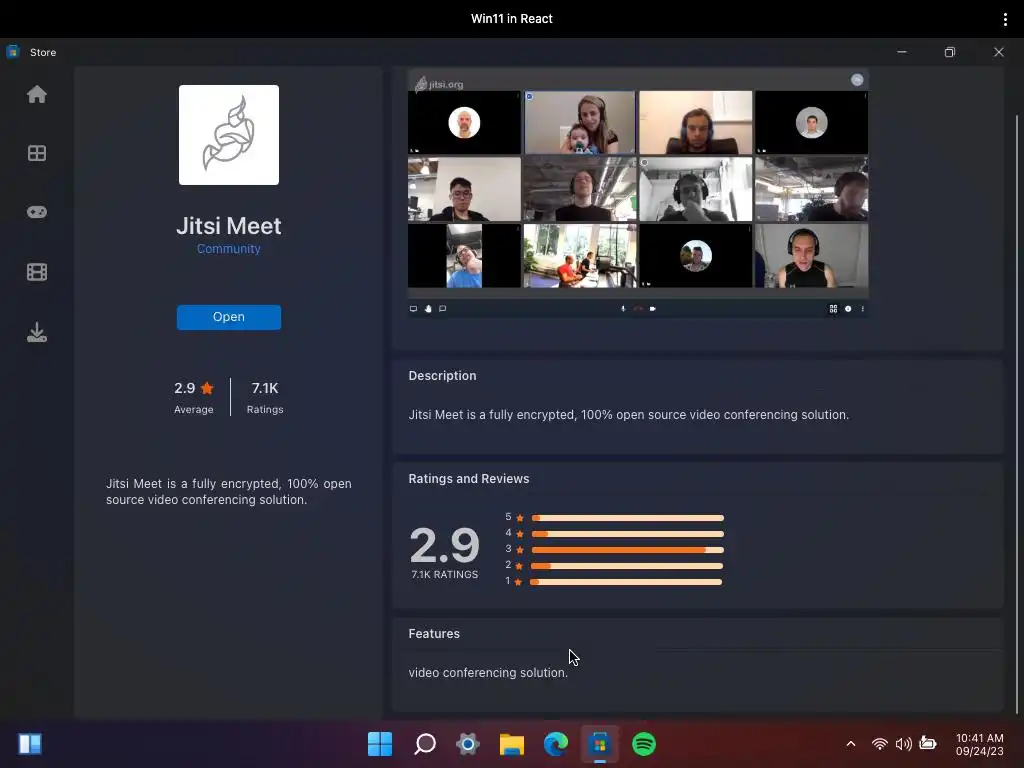Go to Store Home in sidebar
The image size is (1024, 768).
37,95
